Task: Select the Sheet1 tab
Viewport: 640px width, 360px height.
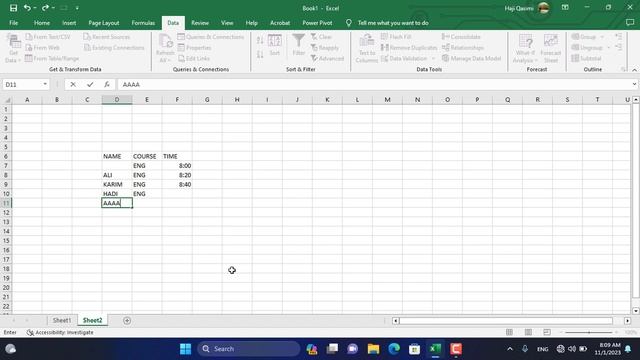Action: (x=62, y=320)
